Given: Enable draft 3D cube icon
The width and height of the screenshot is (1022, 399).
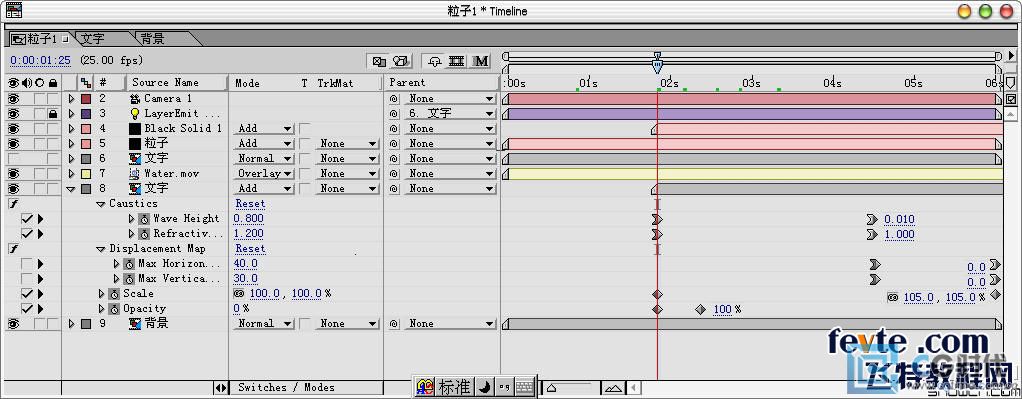Looking at the screenshot, I should click(401, 61).
